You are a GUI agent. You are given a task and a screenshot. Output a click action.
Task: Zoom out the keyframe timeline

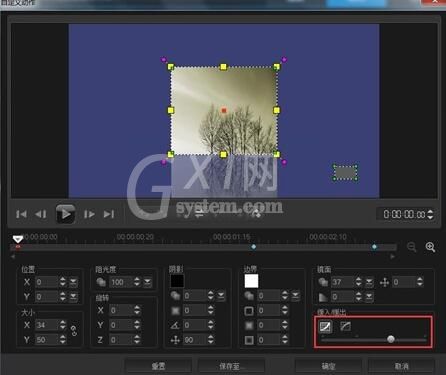pyautogui.click(x=412, y=247)
